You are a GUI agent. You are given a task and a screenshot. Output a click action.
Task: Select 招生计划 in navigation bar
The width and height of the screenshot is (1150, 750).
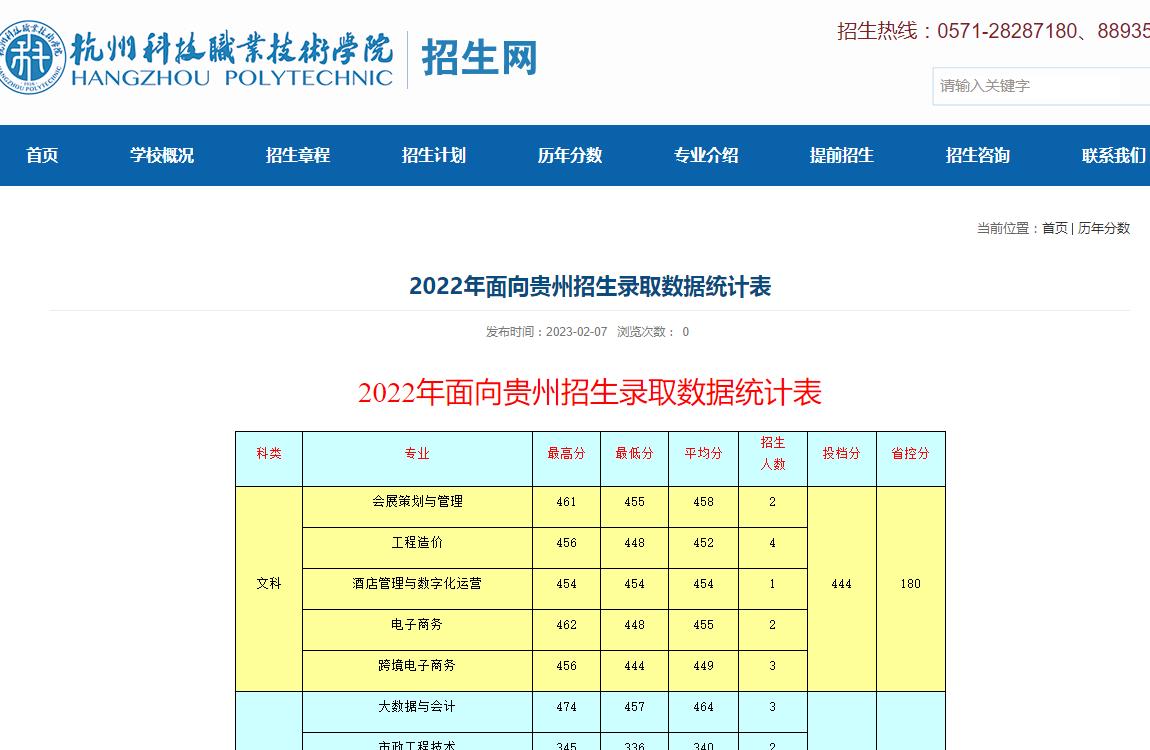434,155
